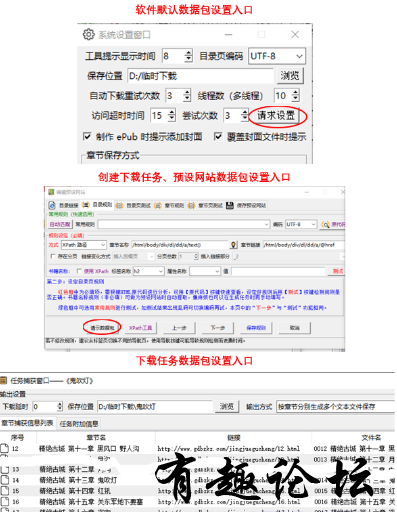Switch to the 章节捕获信息列表 tab
This screenshot has width=397, height=512.
[27, 423]
